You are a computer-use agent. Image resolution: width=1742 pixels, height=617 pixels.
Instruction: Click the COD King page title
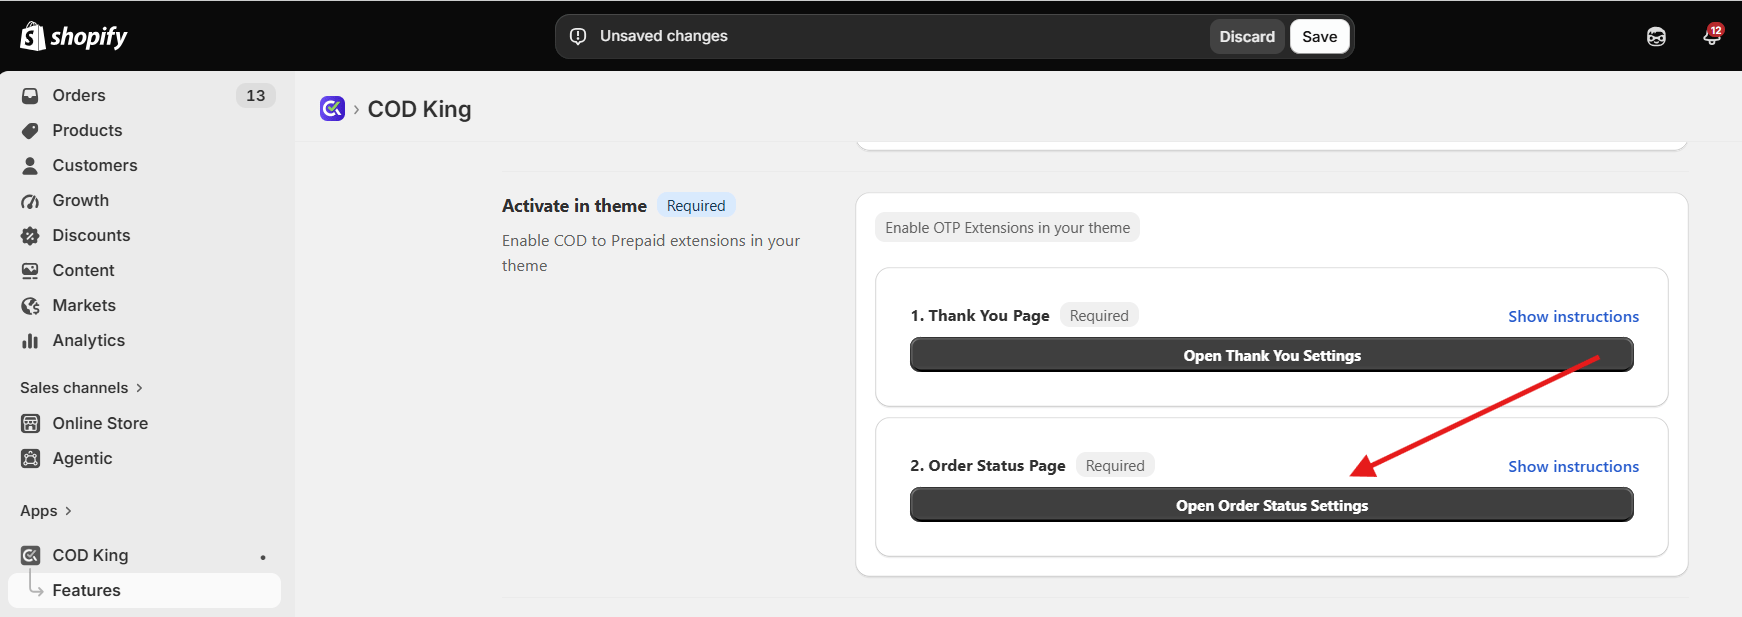coord(419,109)
